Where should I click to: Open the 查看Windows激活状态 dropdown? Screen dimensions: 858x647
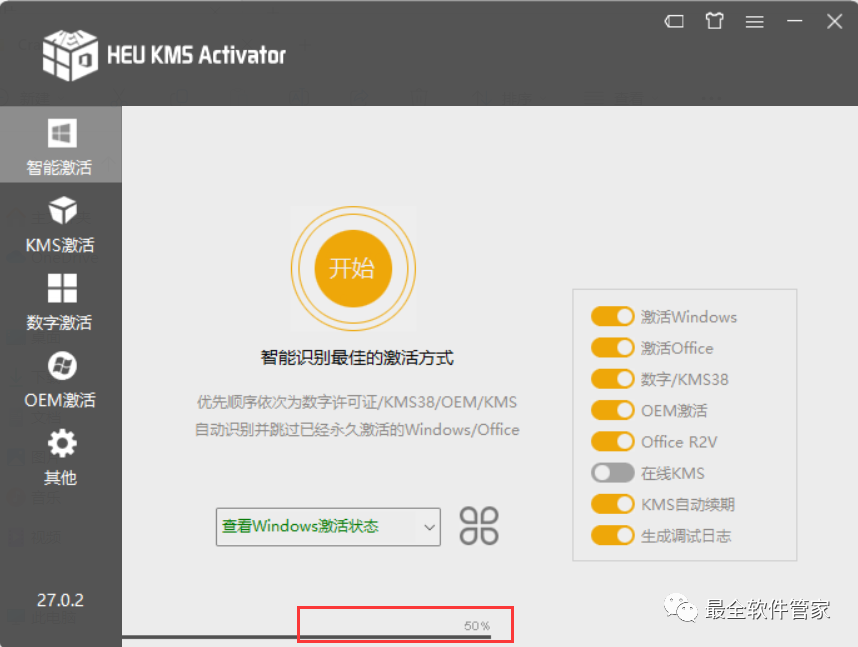coord(328,527)
